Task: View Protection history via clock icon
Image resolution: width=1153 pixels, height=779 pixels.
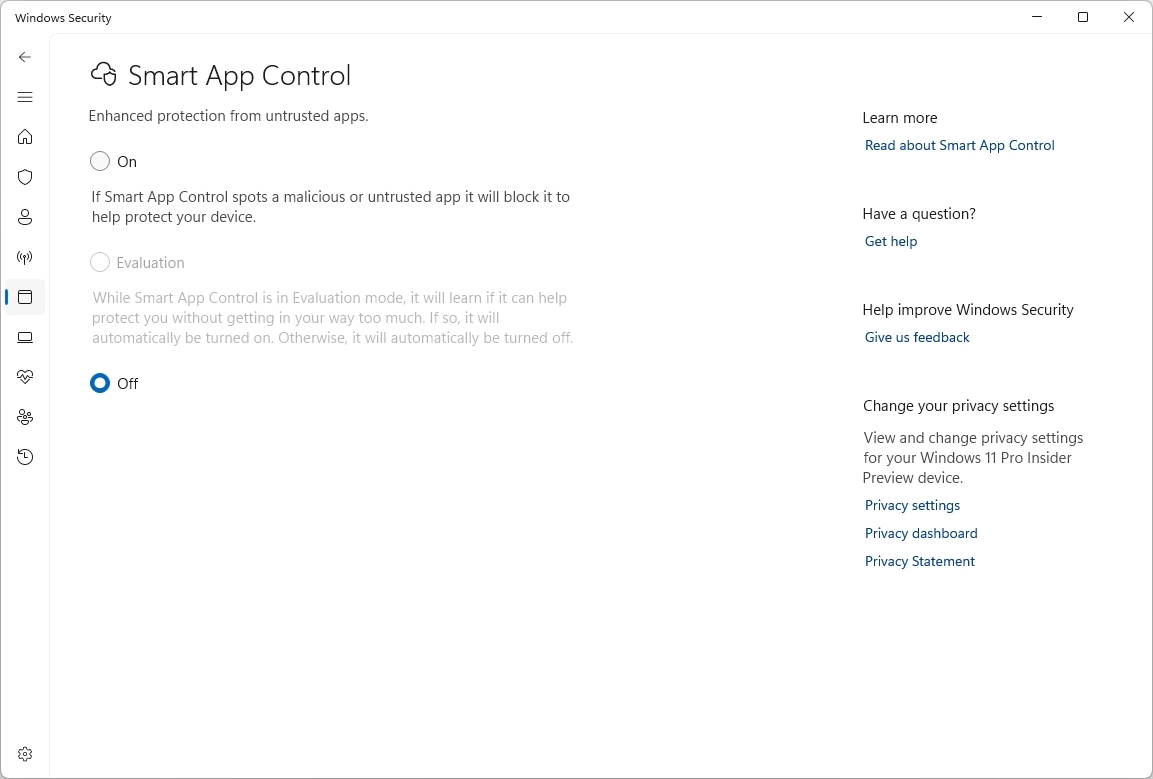Action: [25, 457]
